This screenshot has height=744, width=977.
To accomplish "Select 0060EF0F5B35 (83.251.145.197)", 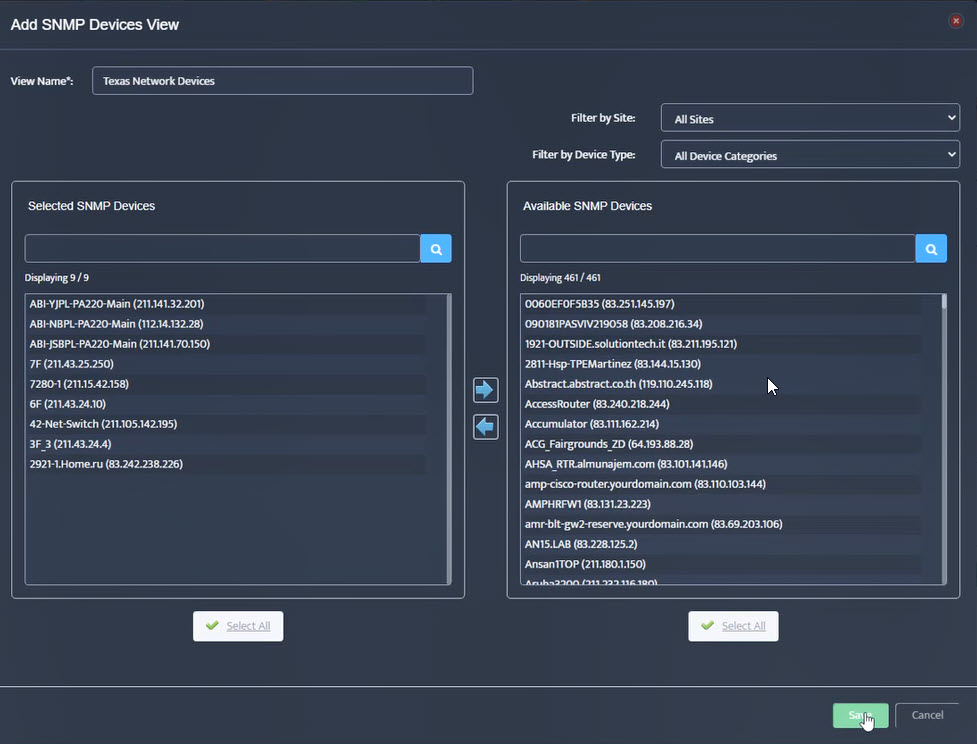I will pyautogui.click(x=722, y=304).
